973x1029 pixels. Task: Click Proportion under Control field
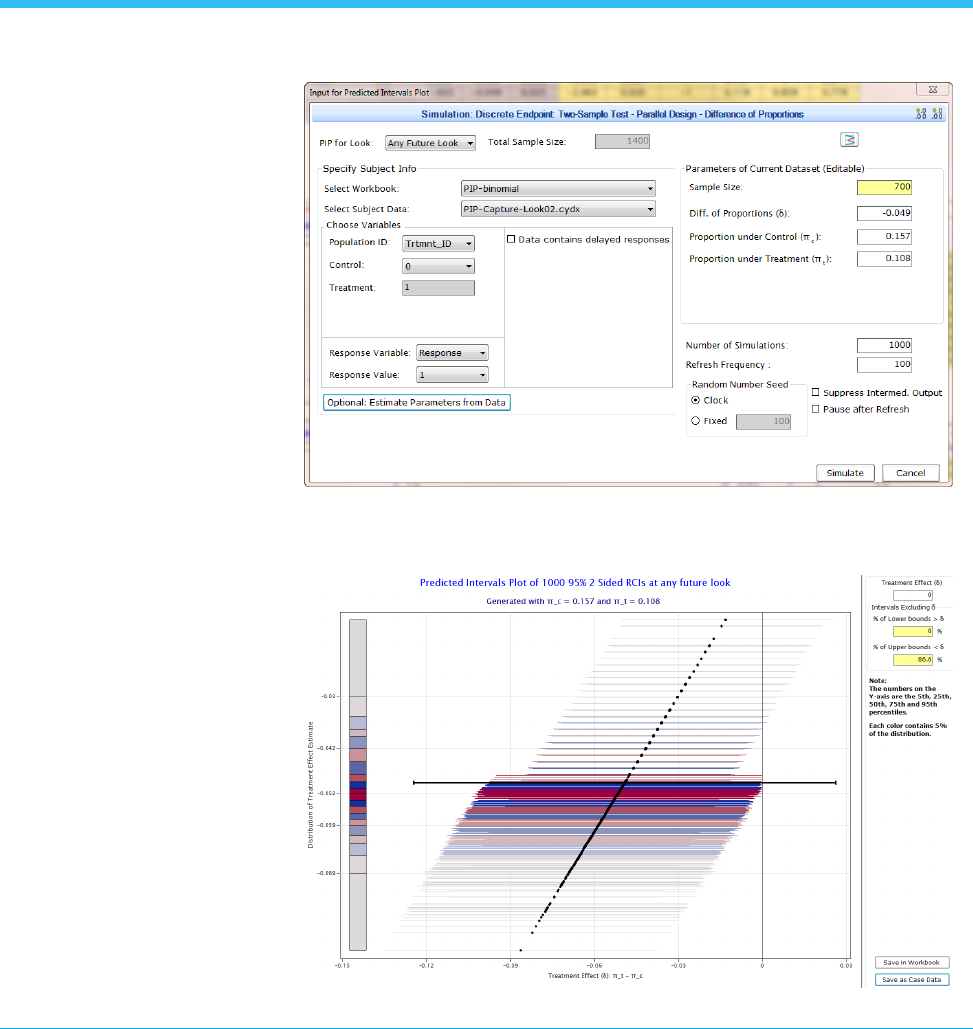[884, 236]
